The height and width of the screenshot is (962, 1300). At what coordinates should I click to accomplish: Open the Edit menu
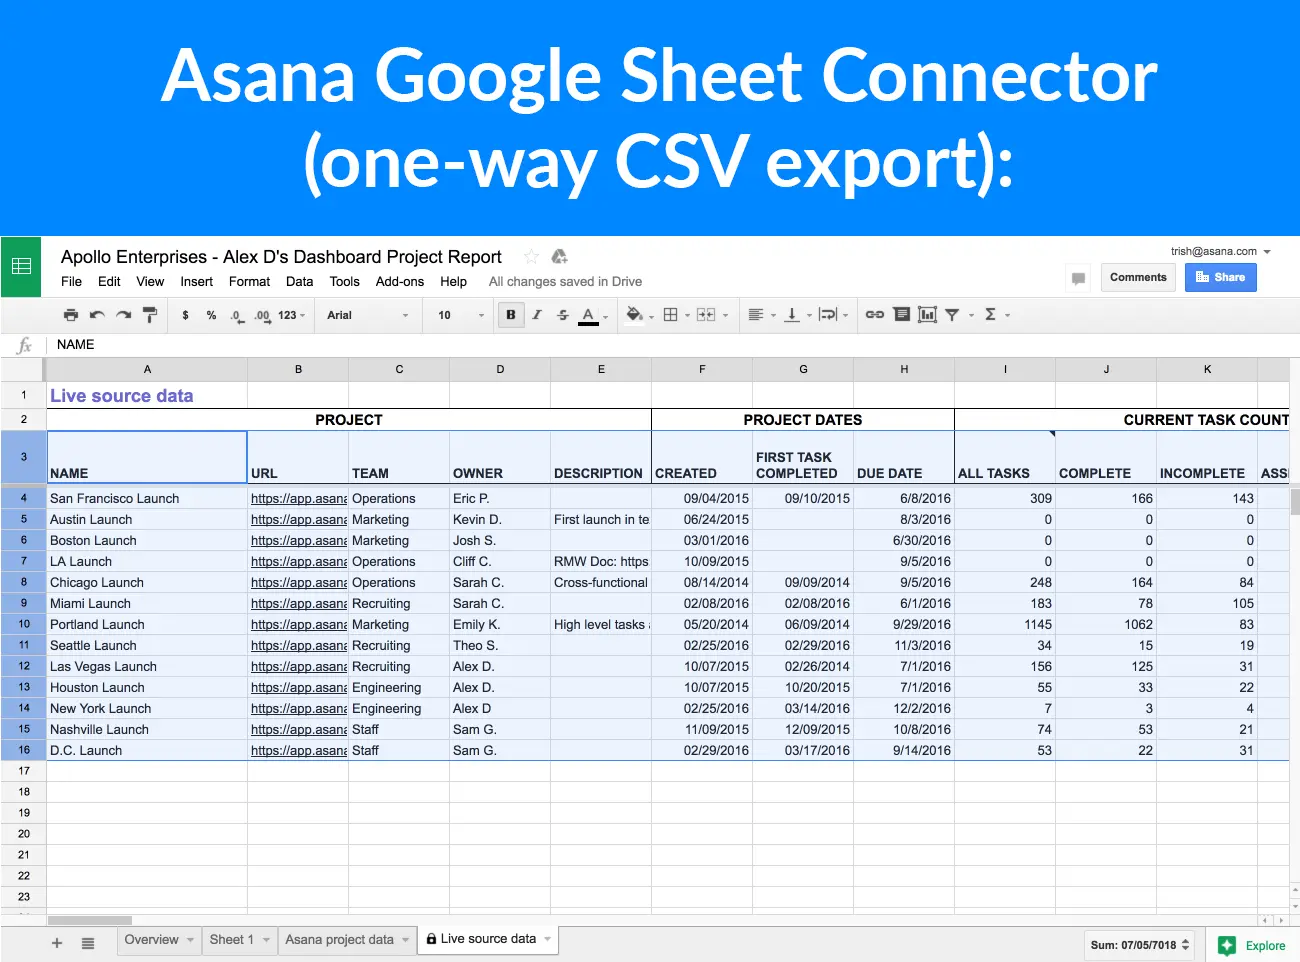109,282
